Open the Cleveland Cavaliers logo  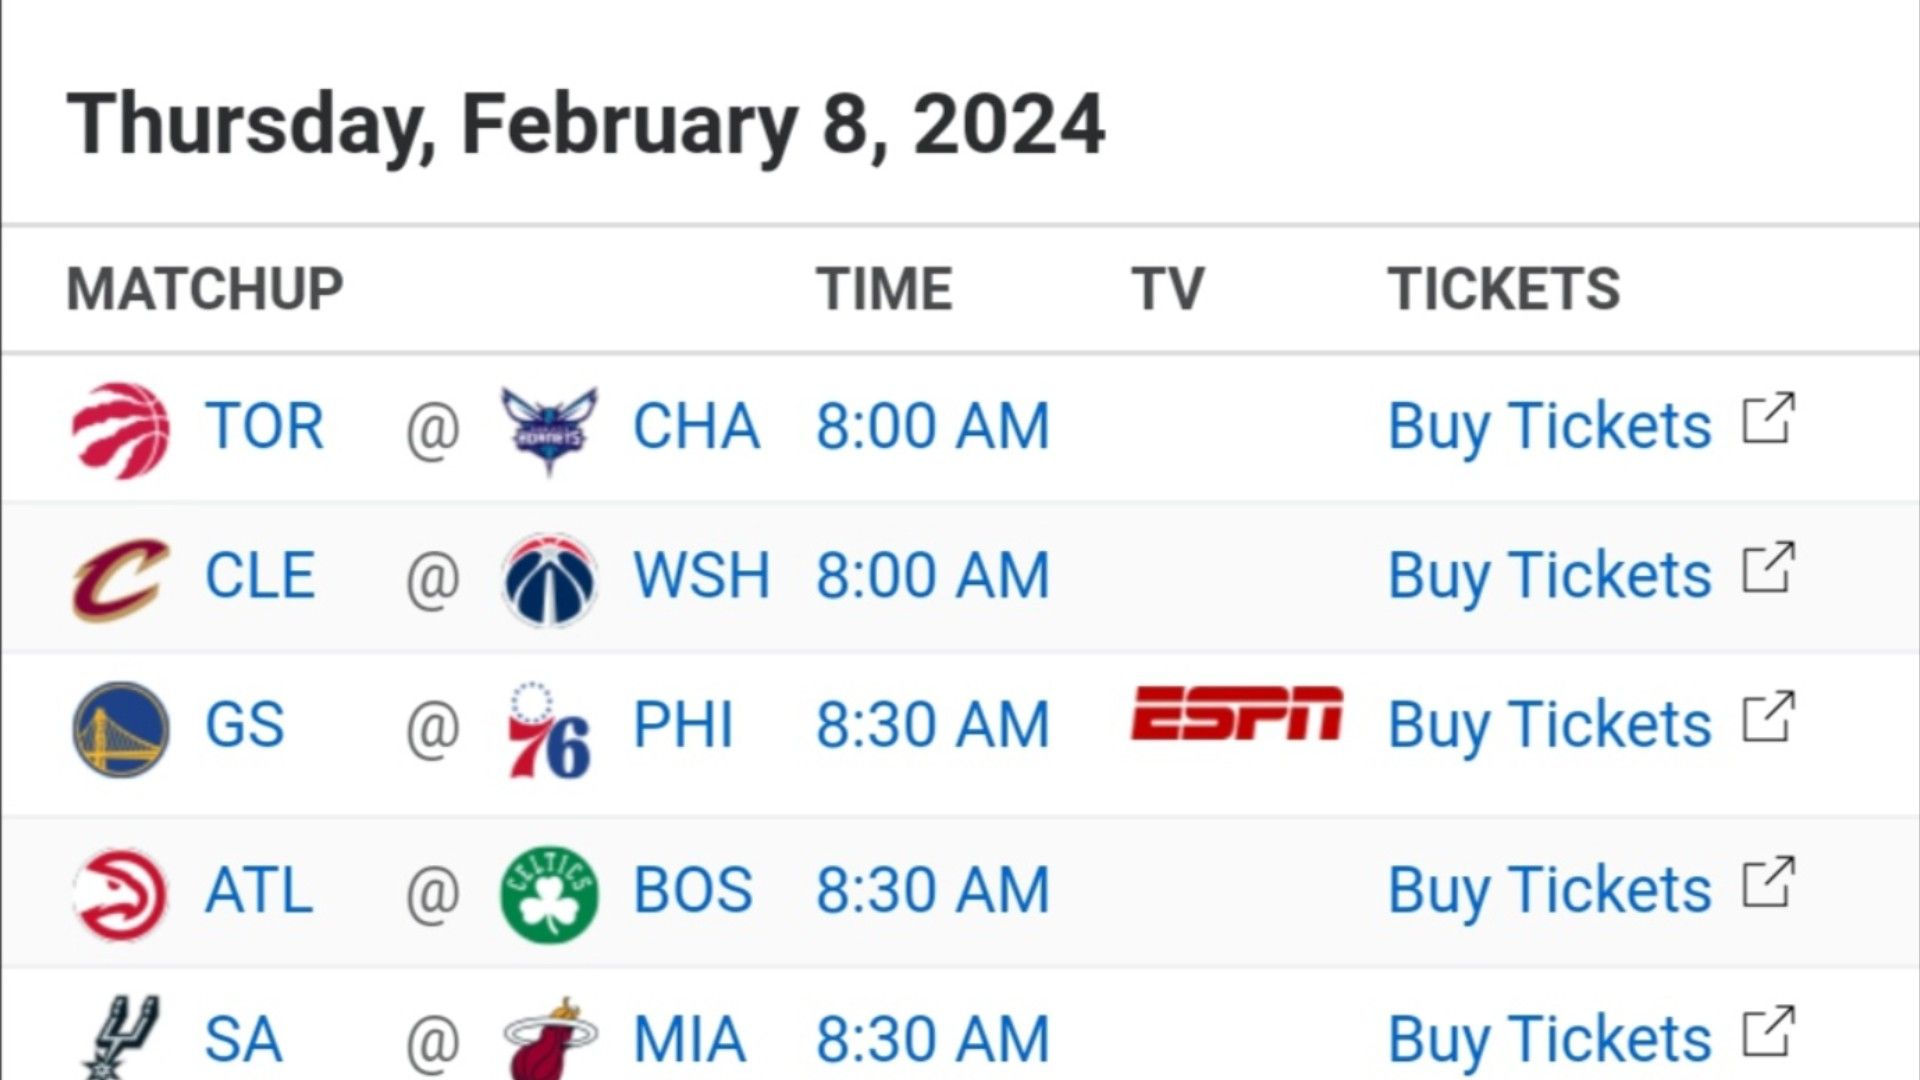point(121,579)
